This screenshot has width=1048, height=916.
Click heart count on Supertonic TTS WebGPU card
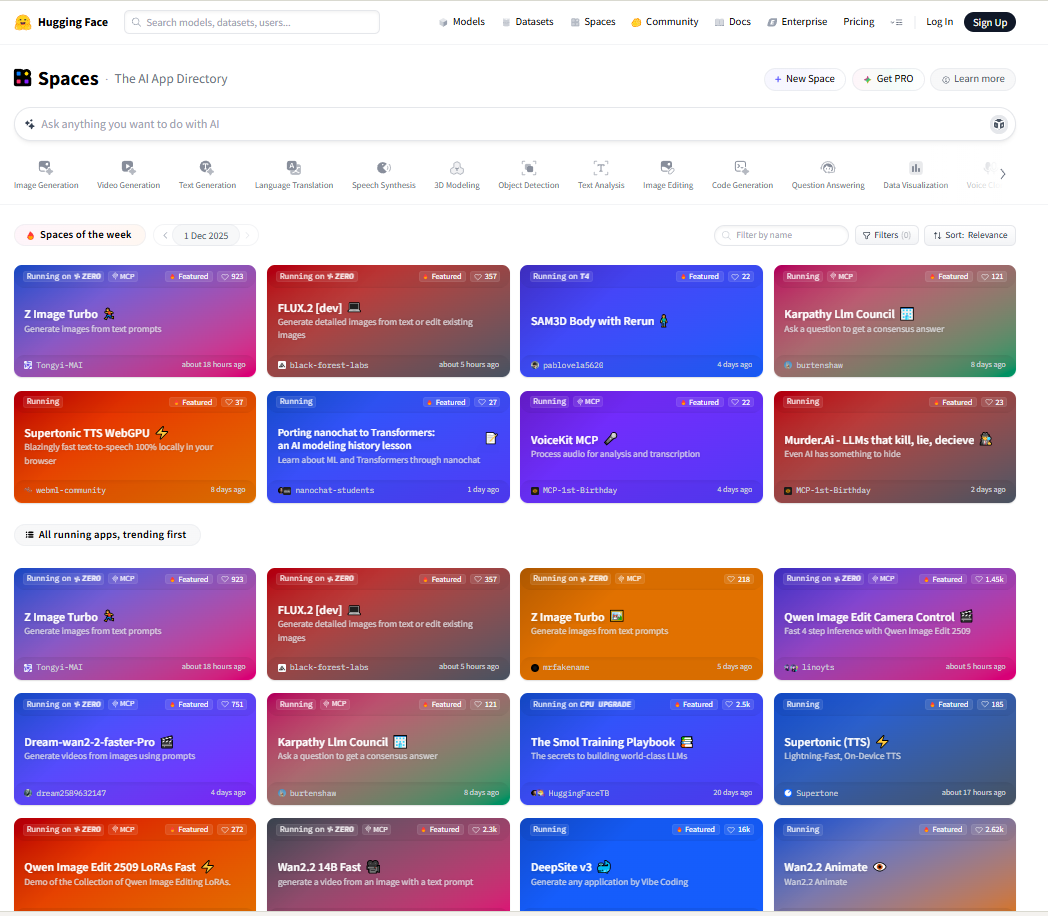(235, 402)
